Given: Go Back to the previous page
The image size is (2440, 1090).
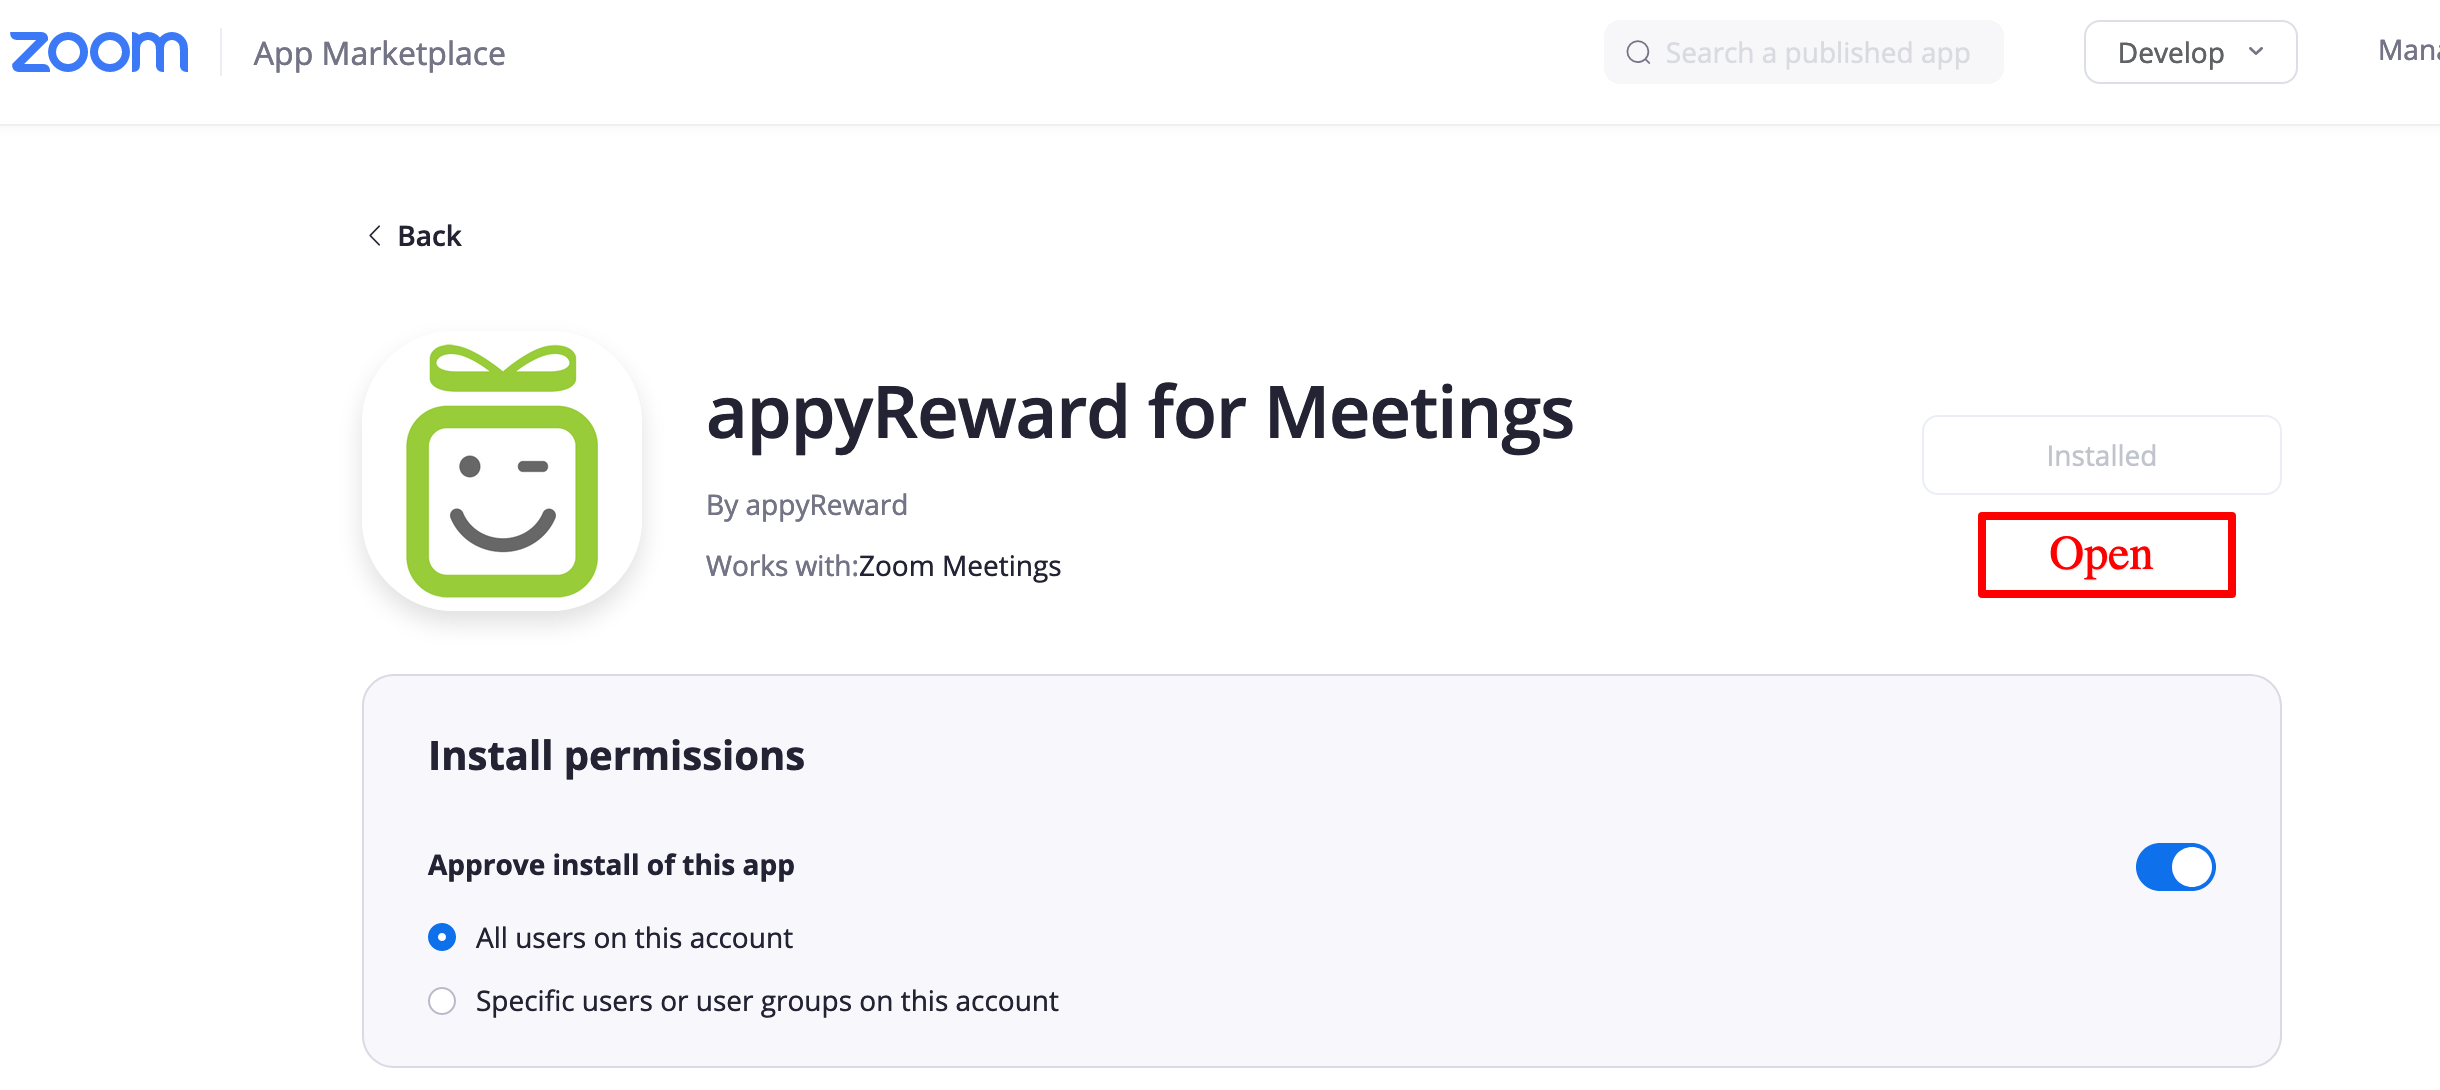Looking at the screenshot, I should 429,236.
